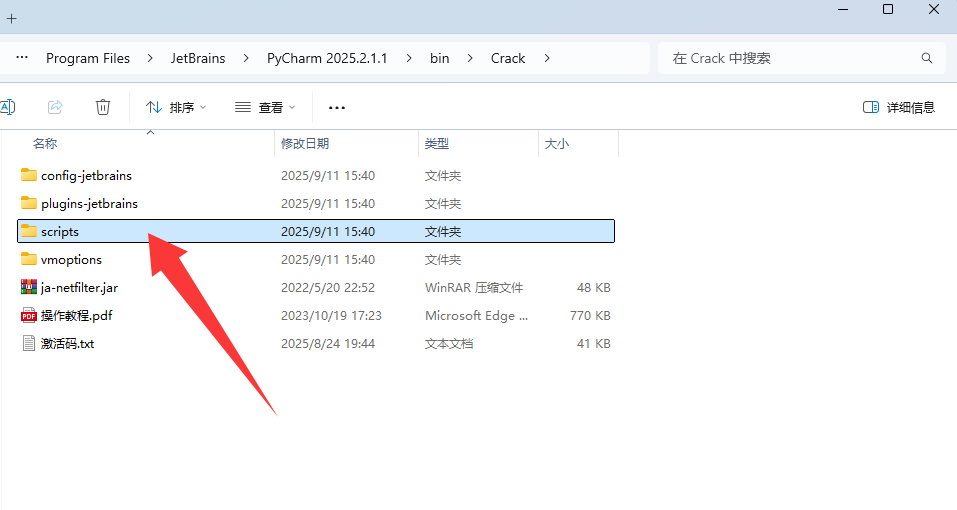Select the 操作教程.pdf PDF icon

(29, 315)
